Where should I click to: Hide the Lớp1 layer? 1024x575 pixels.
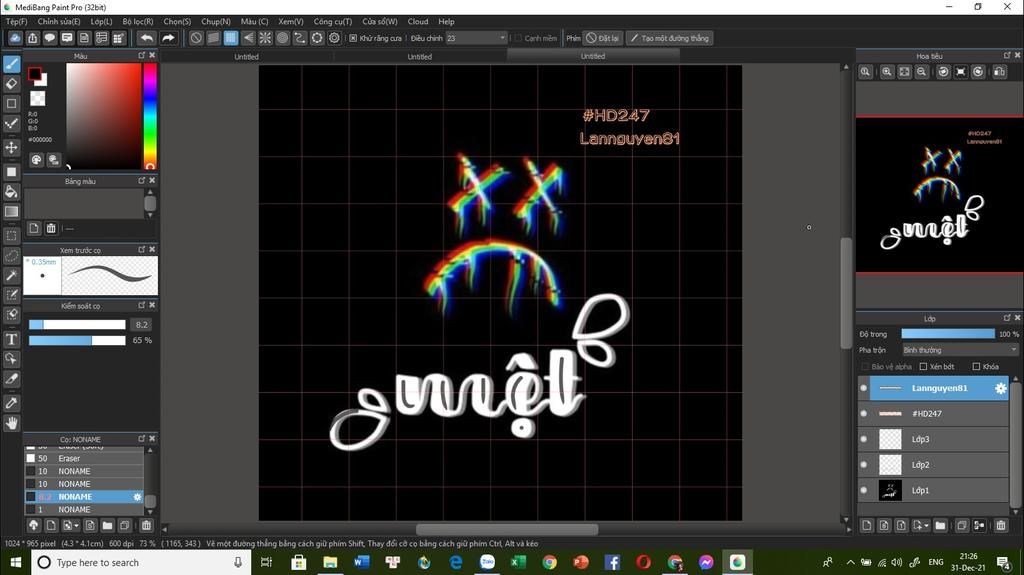(864, 490)
